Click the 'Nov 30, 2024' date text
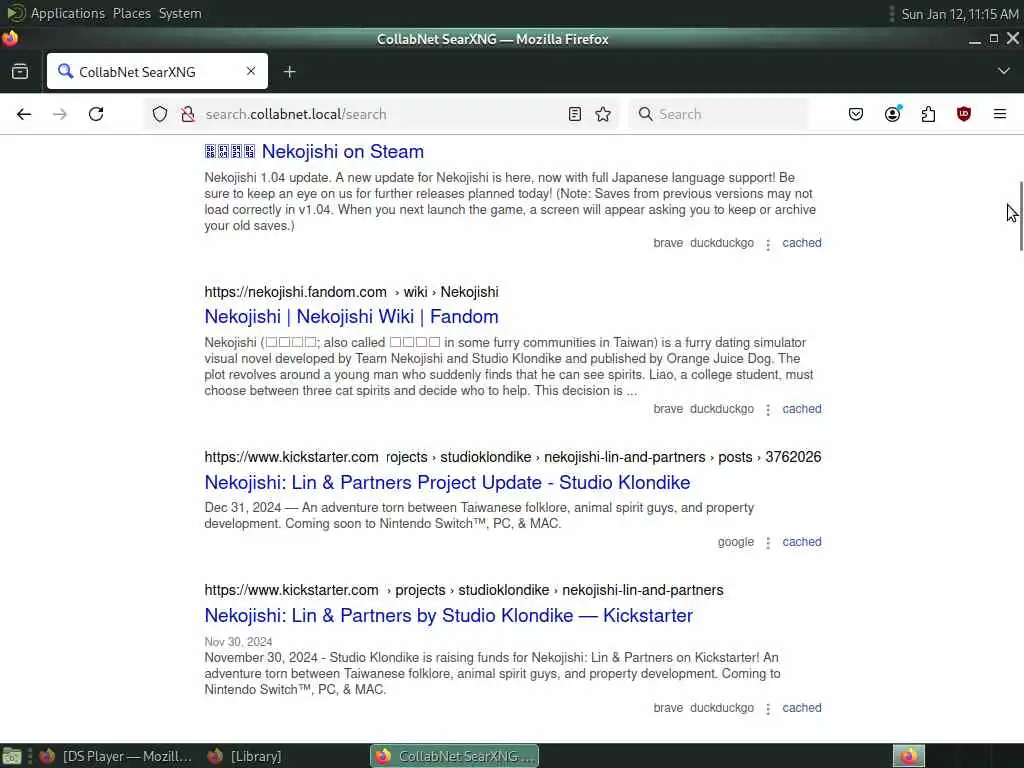Image resolution: width=1024 pixels, height=768 pixels. [x=238, y=642]
